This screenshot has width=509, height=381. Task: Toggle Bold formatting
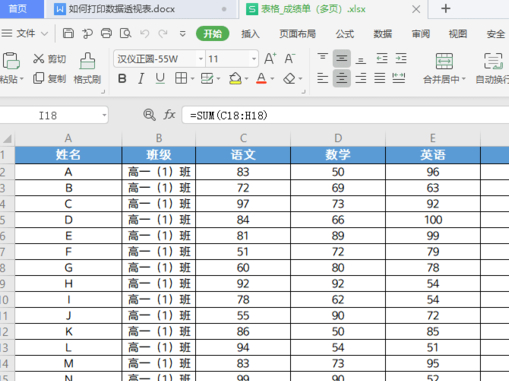pos(122,79)
